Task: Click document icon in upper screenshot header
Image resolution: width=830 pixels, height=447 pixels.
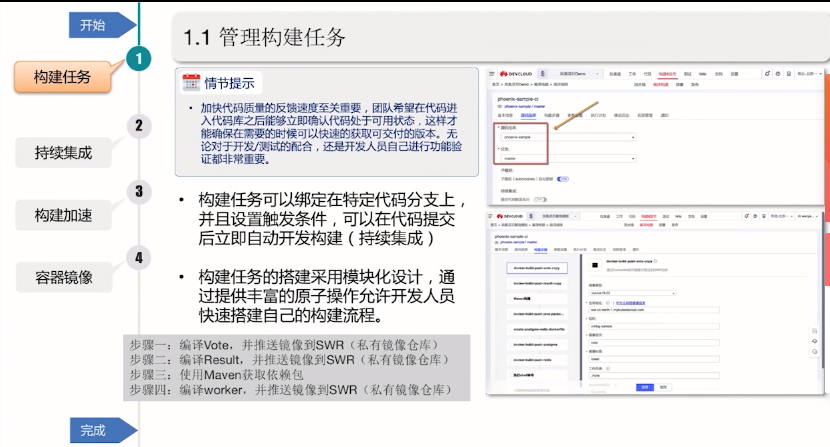Action: click(789, 74)
